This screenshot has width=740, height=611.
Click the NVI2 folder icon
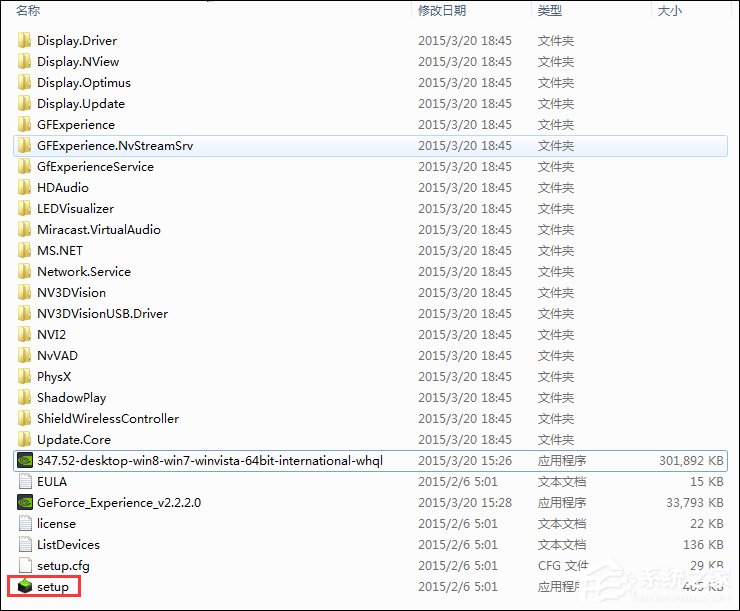[x=25, y=335]
